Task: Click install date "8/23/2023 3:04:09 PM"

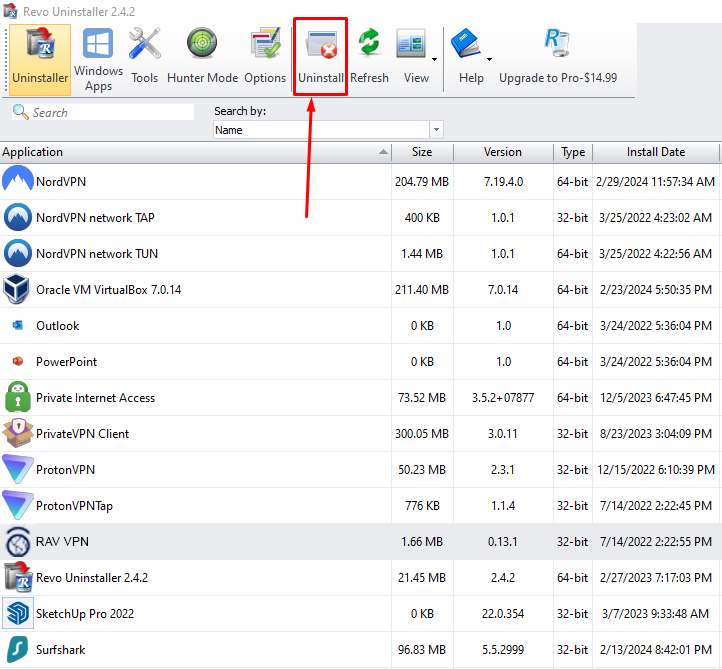Action: [x=656, y=434]
